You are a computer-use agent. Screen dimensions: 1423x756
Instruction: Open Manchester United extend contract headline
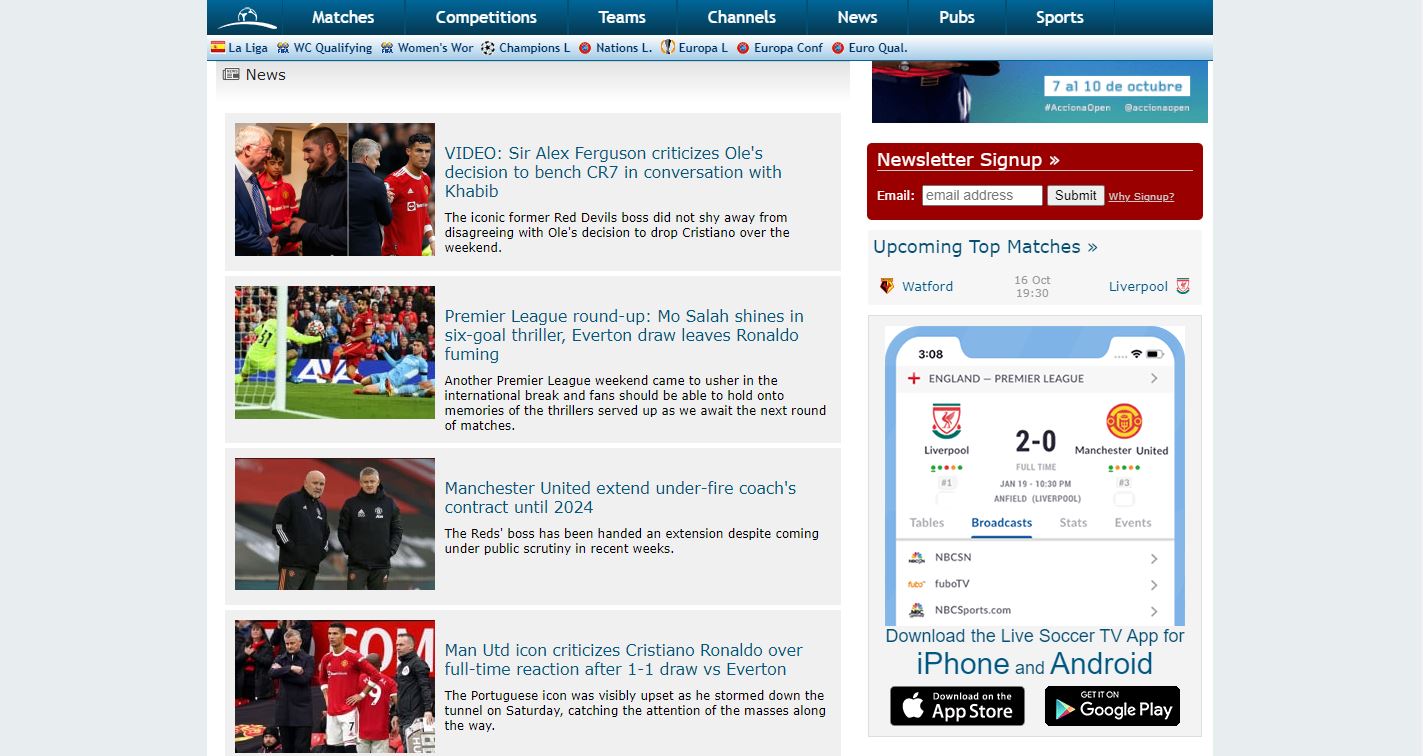tap(620, 498)
